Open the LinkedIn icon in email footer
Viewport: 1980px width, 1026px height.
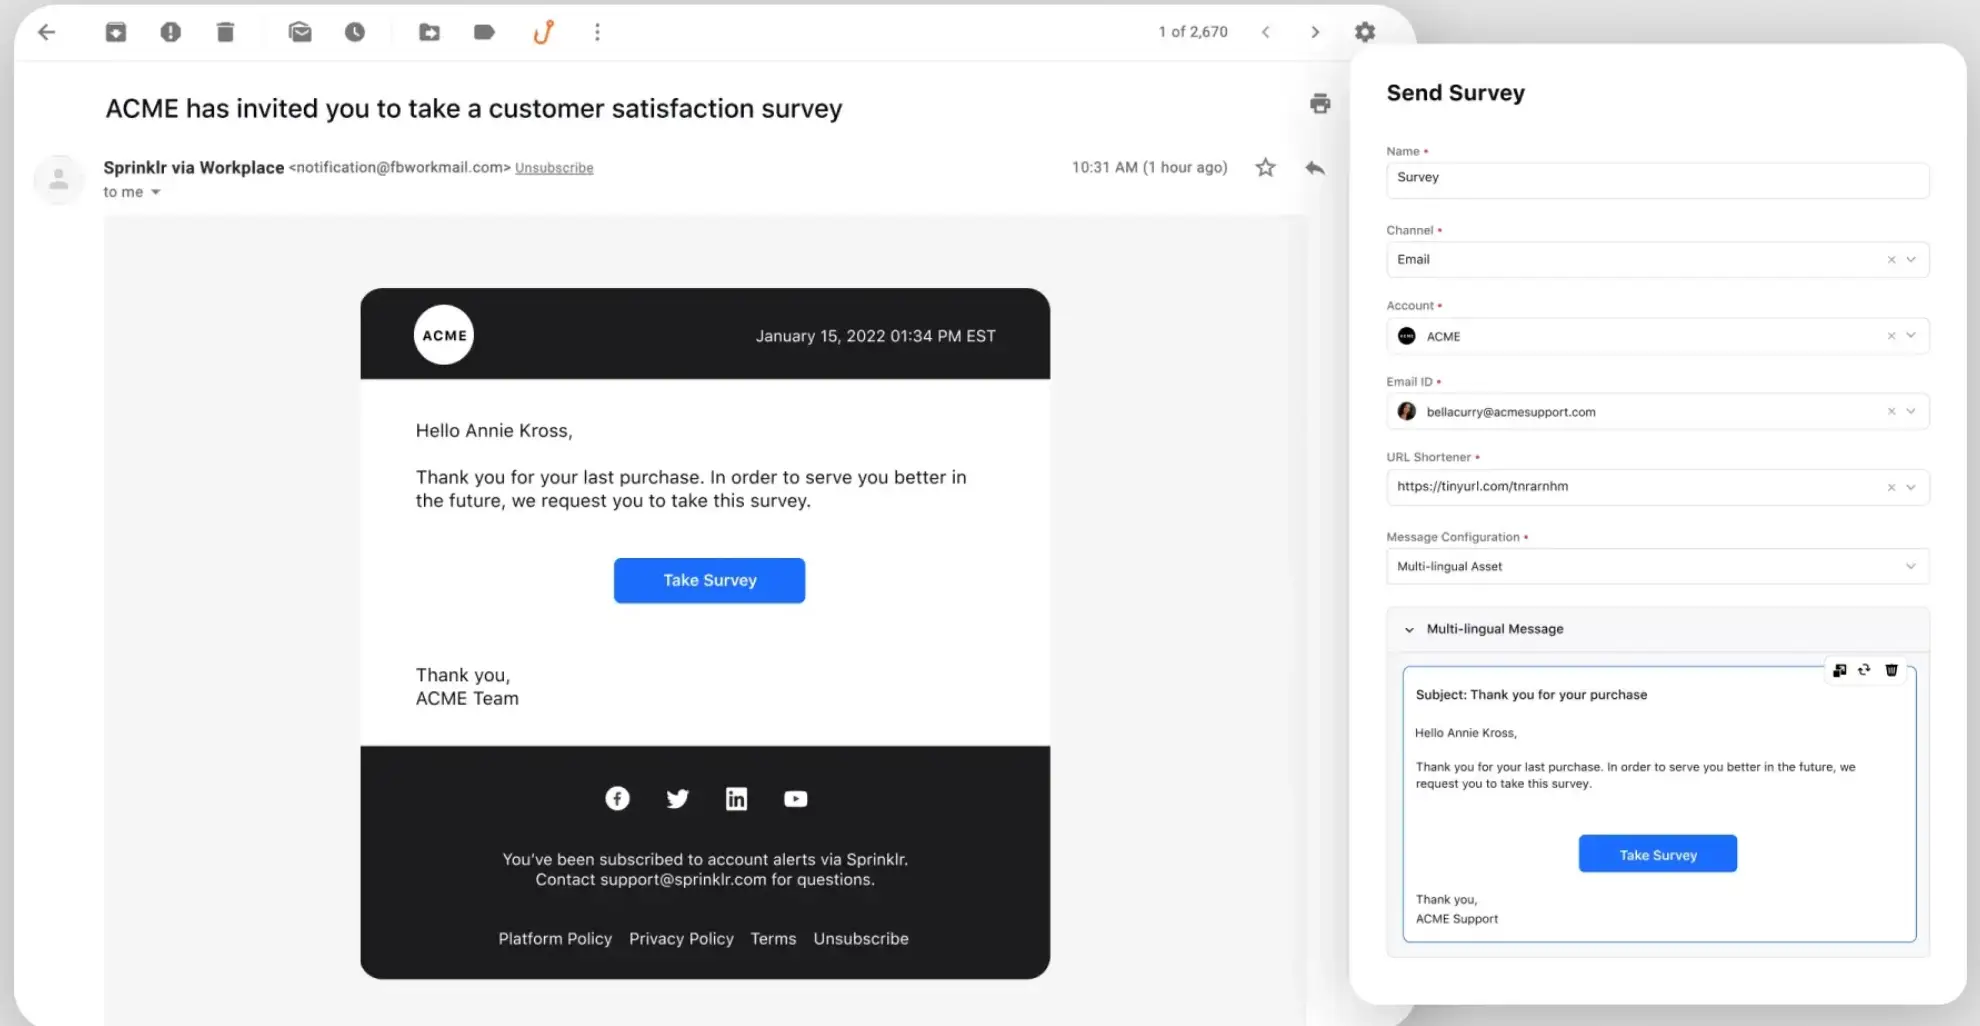[x=736, y=798]
